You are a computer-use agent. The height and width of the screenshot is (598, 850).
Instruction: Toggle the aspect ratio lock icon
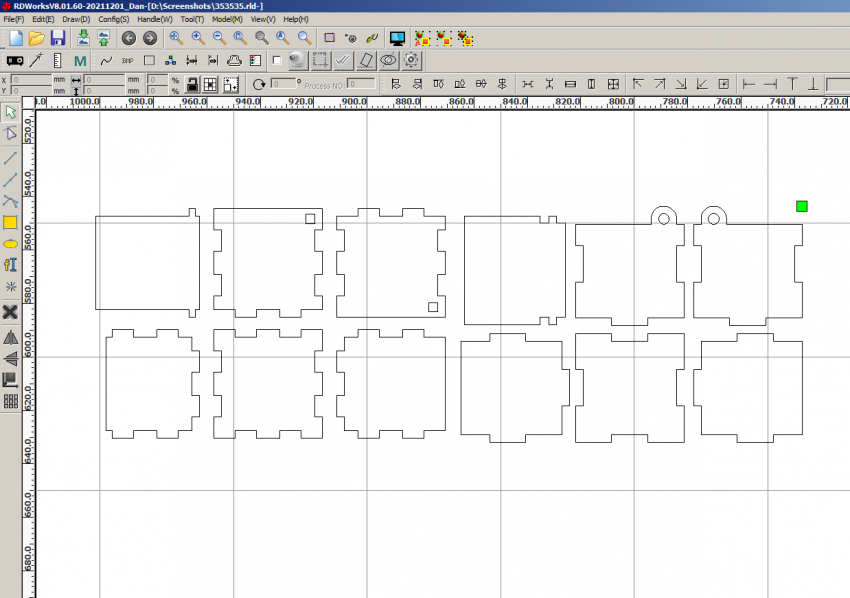tap(194, 85)
